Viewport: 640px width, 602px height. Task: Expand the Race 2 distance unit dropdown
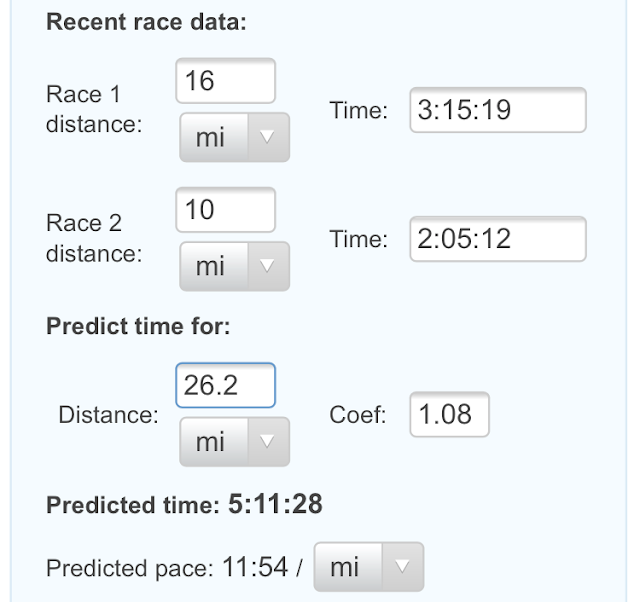[234, 265]
